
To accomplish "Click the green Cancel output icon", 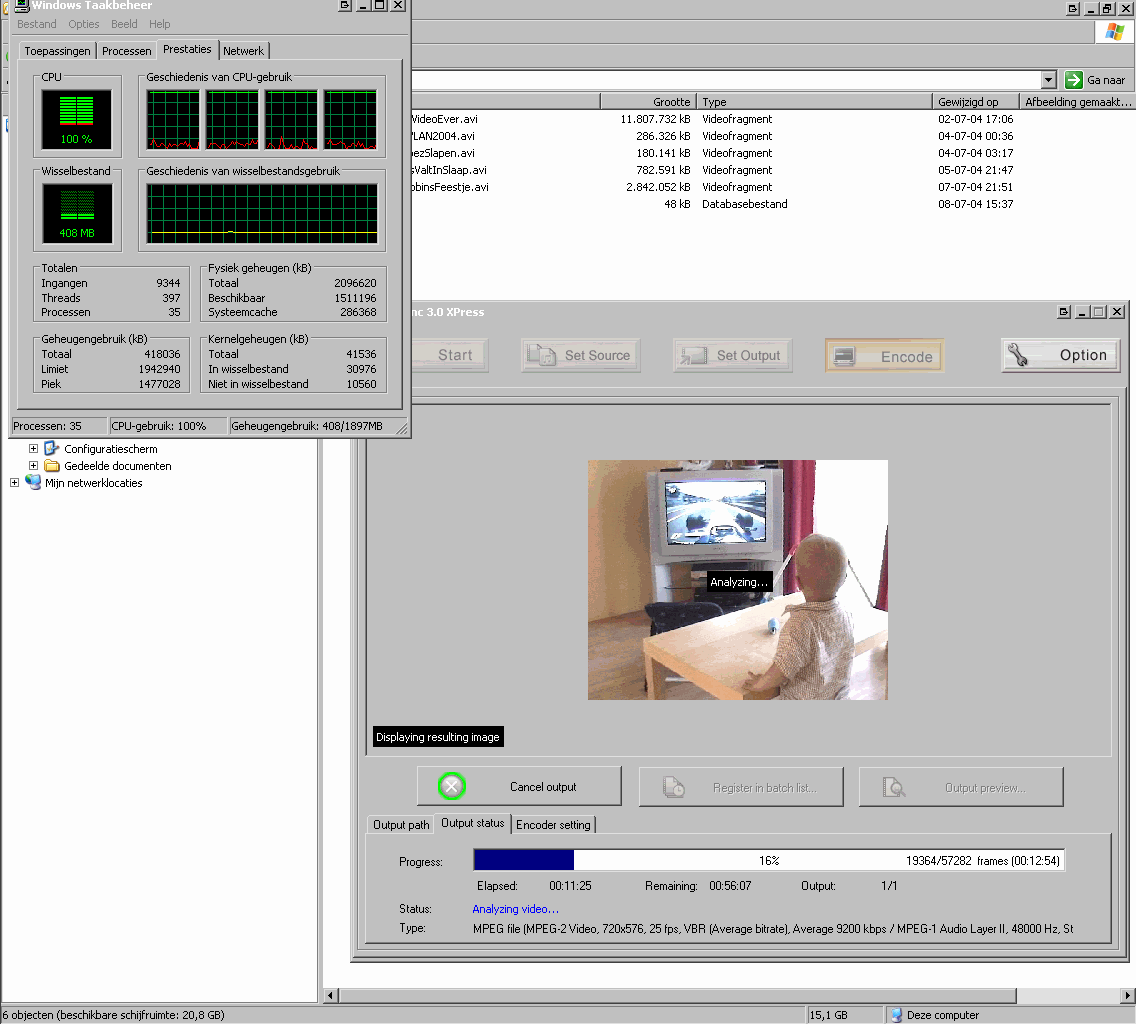I will coord(451,786).
